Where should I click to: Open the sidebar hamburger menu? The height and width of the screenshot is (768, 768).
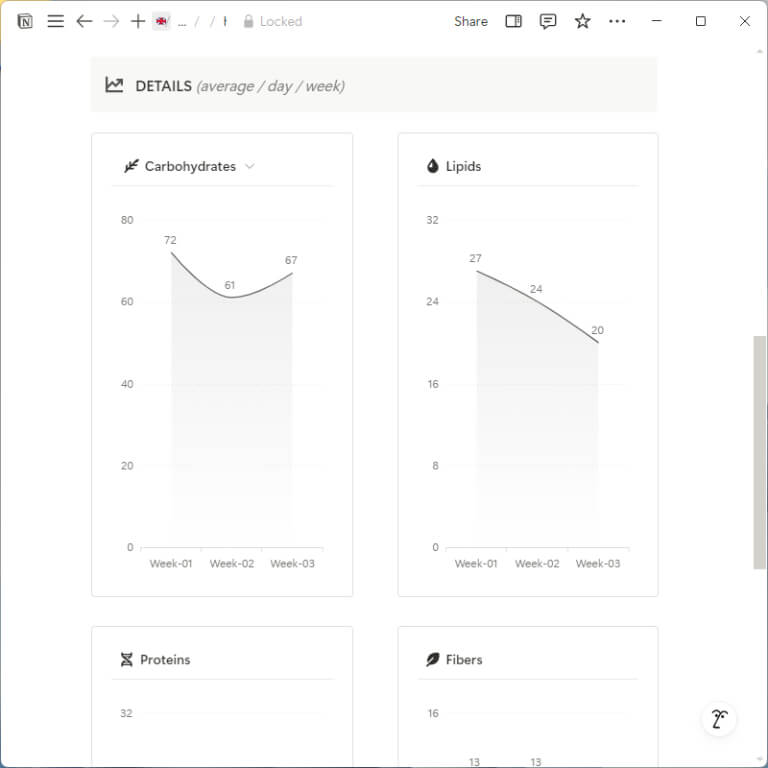(x=55, y=21)
